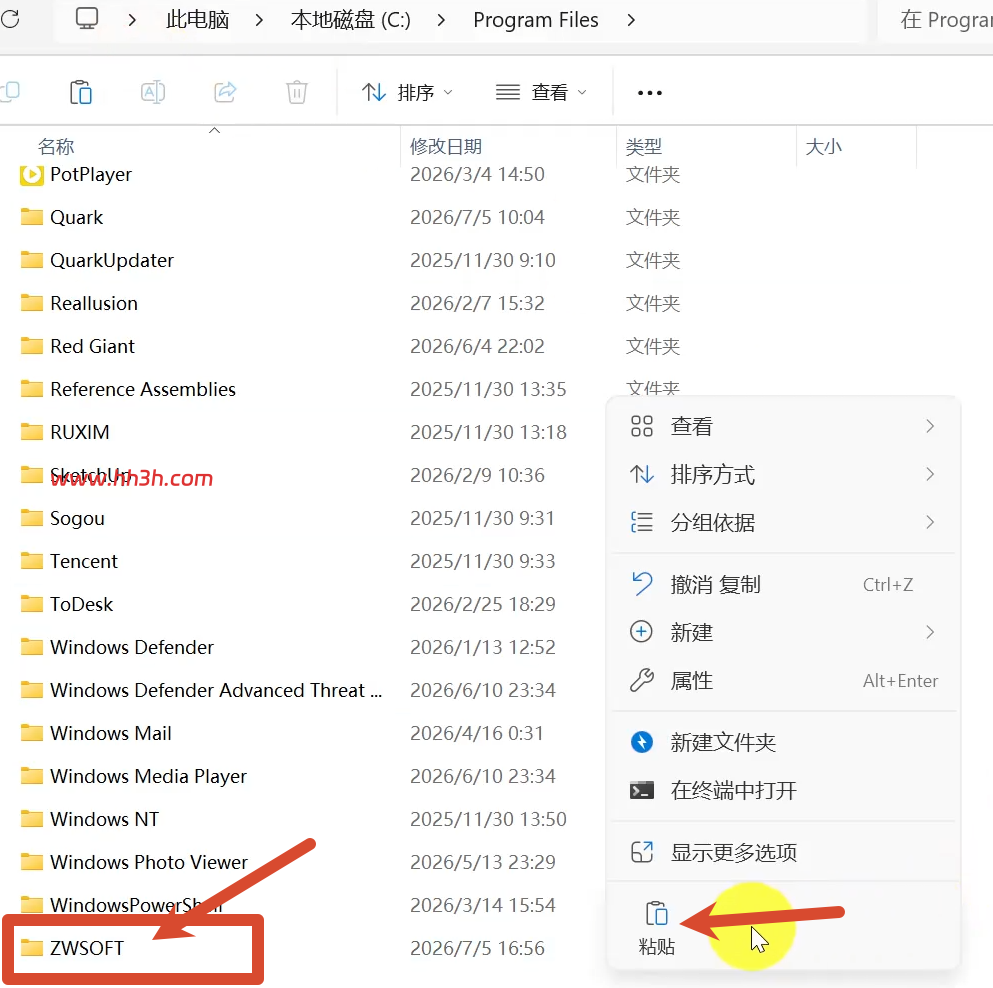Image resolution: width=993 pixels, height=988 pixels.
Task: Expand chevron after Program Files breadcrumb
Action: click(631, 20)
